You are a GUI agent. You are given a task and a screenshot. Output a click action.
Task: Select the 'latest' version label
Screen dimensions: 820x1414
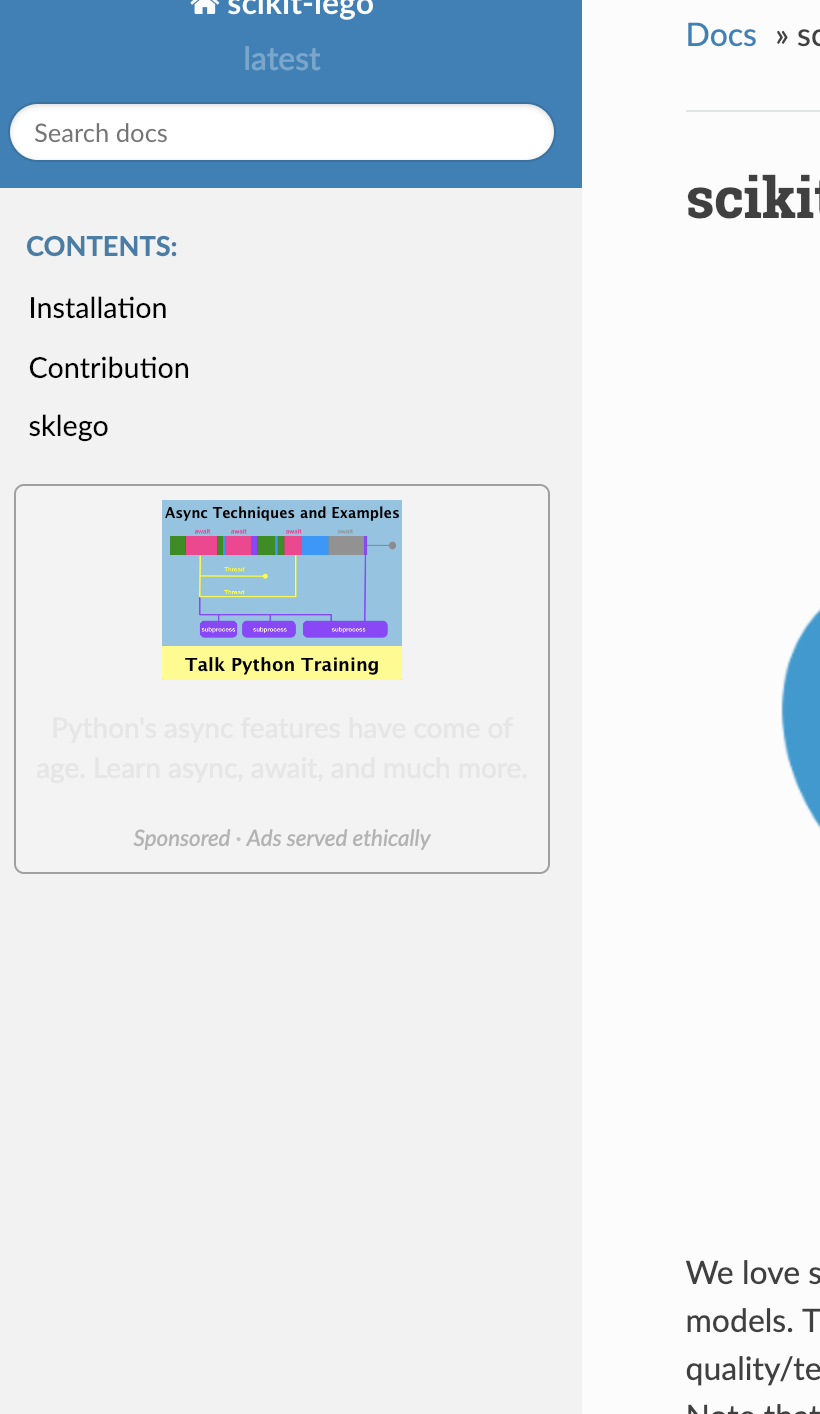click(282, 59)
